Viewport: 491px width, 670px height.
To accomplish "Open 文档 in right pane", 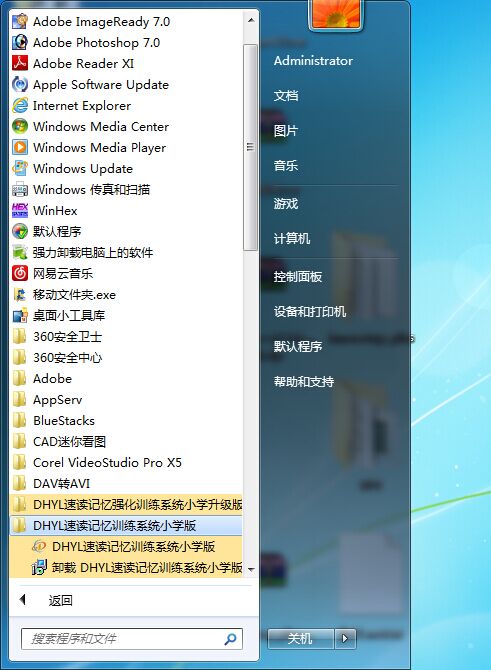I will point(286,95).
